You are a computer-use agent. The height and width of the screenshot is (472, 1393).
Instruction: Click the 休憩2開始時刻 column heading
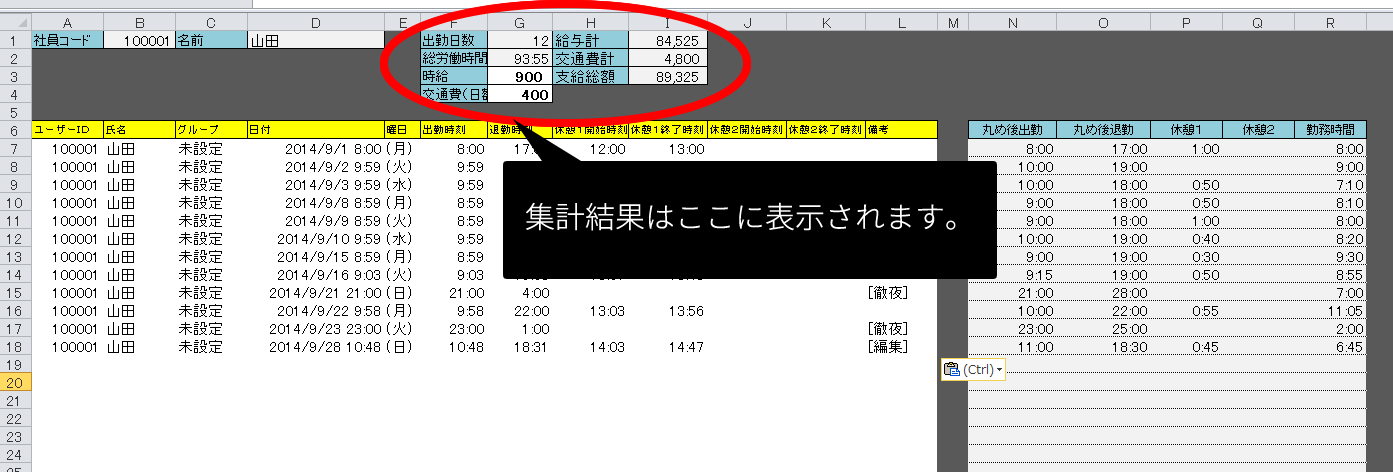pos(746,130)
